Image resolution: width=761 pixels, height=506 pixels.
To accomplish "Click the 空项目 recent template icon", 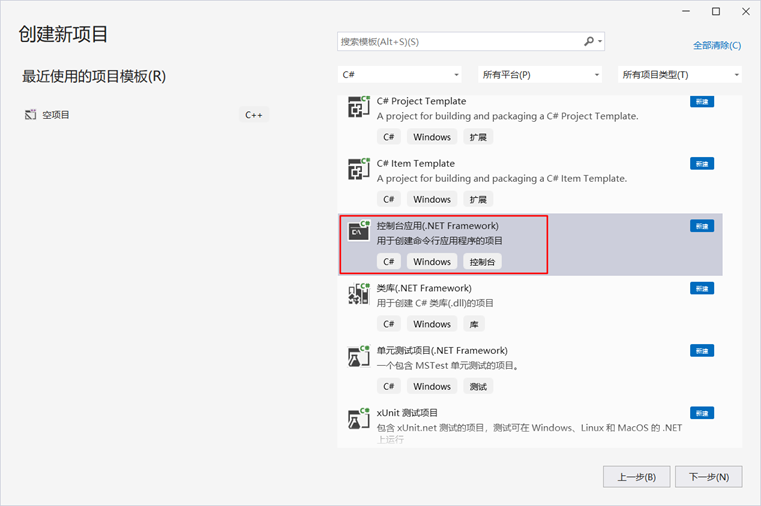I will click(x=31, y=115).
